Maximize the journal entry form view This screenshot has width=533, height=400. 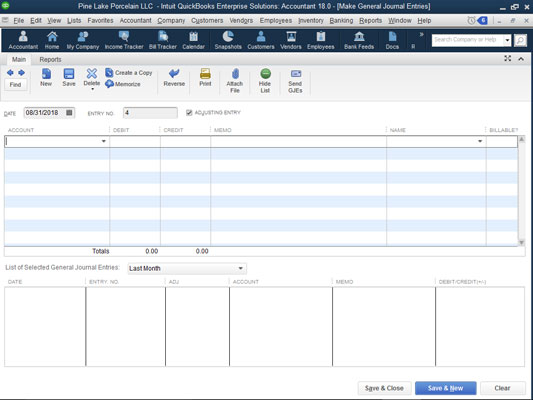click(x=508, y=58)
